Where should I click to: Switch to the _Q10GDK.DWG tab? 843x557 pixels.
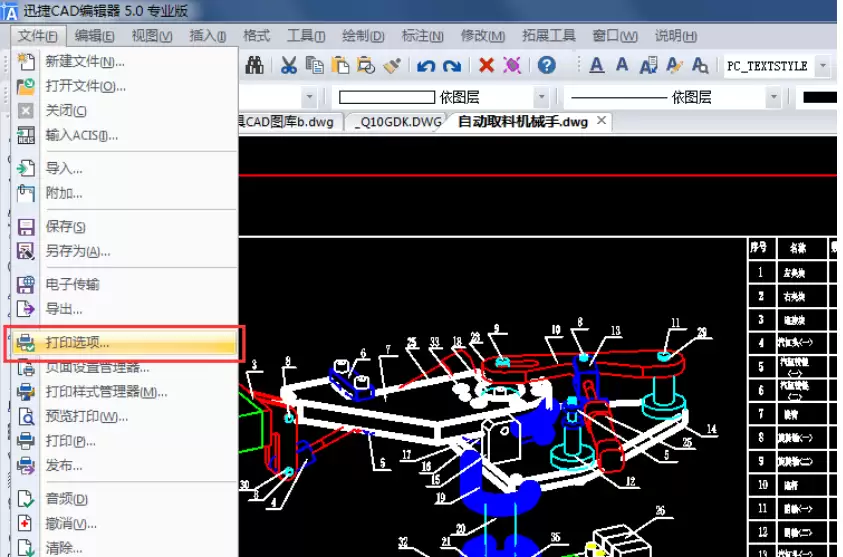pos(397,122)
